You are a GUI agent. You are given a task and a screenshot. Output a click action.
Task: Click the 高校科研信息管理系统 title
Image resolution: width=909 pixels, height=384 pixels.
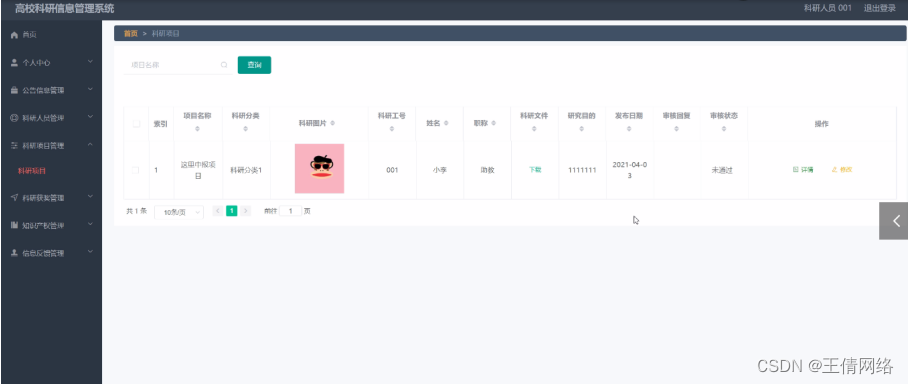click(64, 9)
